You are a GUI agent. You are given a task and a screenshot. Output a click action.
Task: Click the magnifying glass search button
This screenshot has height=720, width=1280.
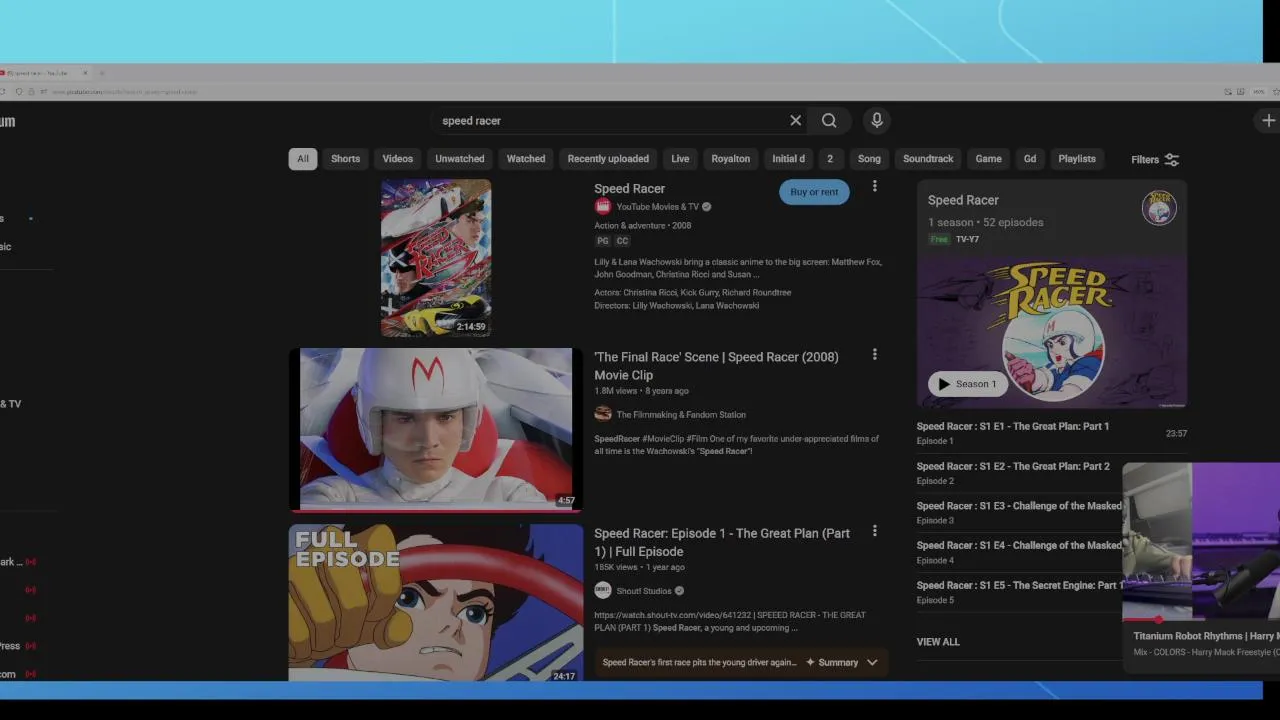coord(829,121)
